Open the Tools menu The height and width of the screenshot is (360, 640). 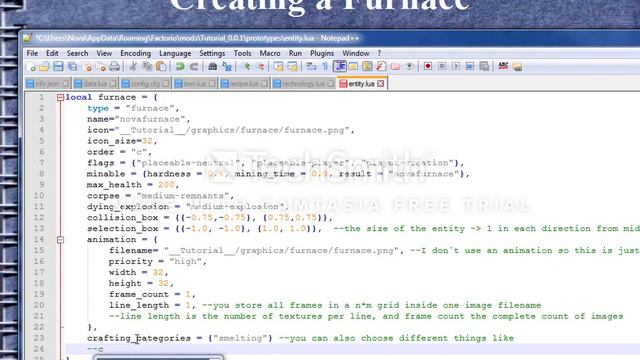242,53
